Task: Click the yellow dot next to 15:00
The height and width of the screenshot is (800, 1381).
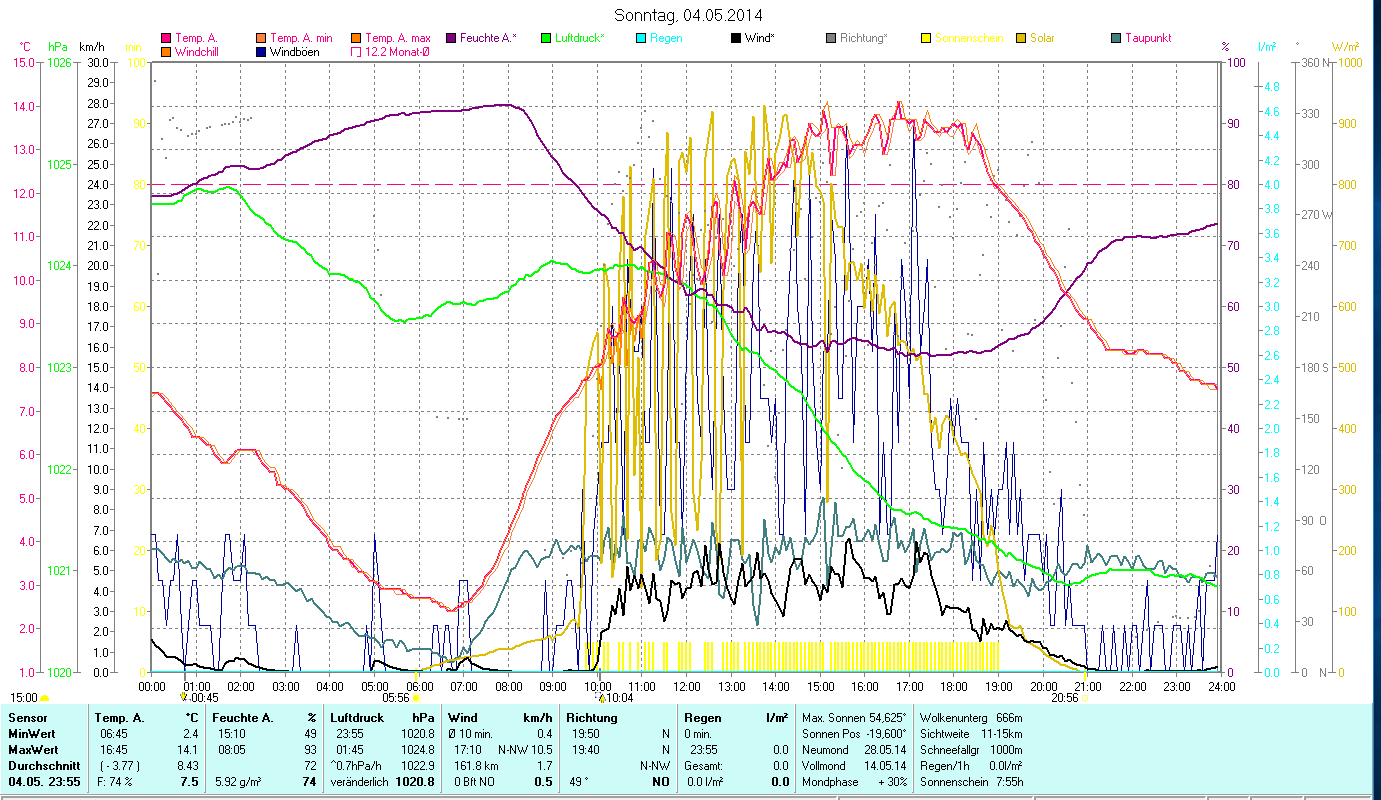Action: (44, 699)
